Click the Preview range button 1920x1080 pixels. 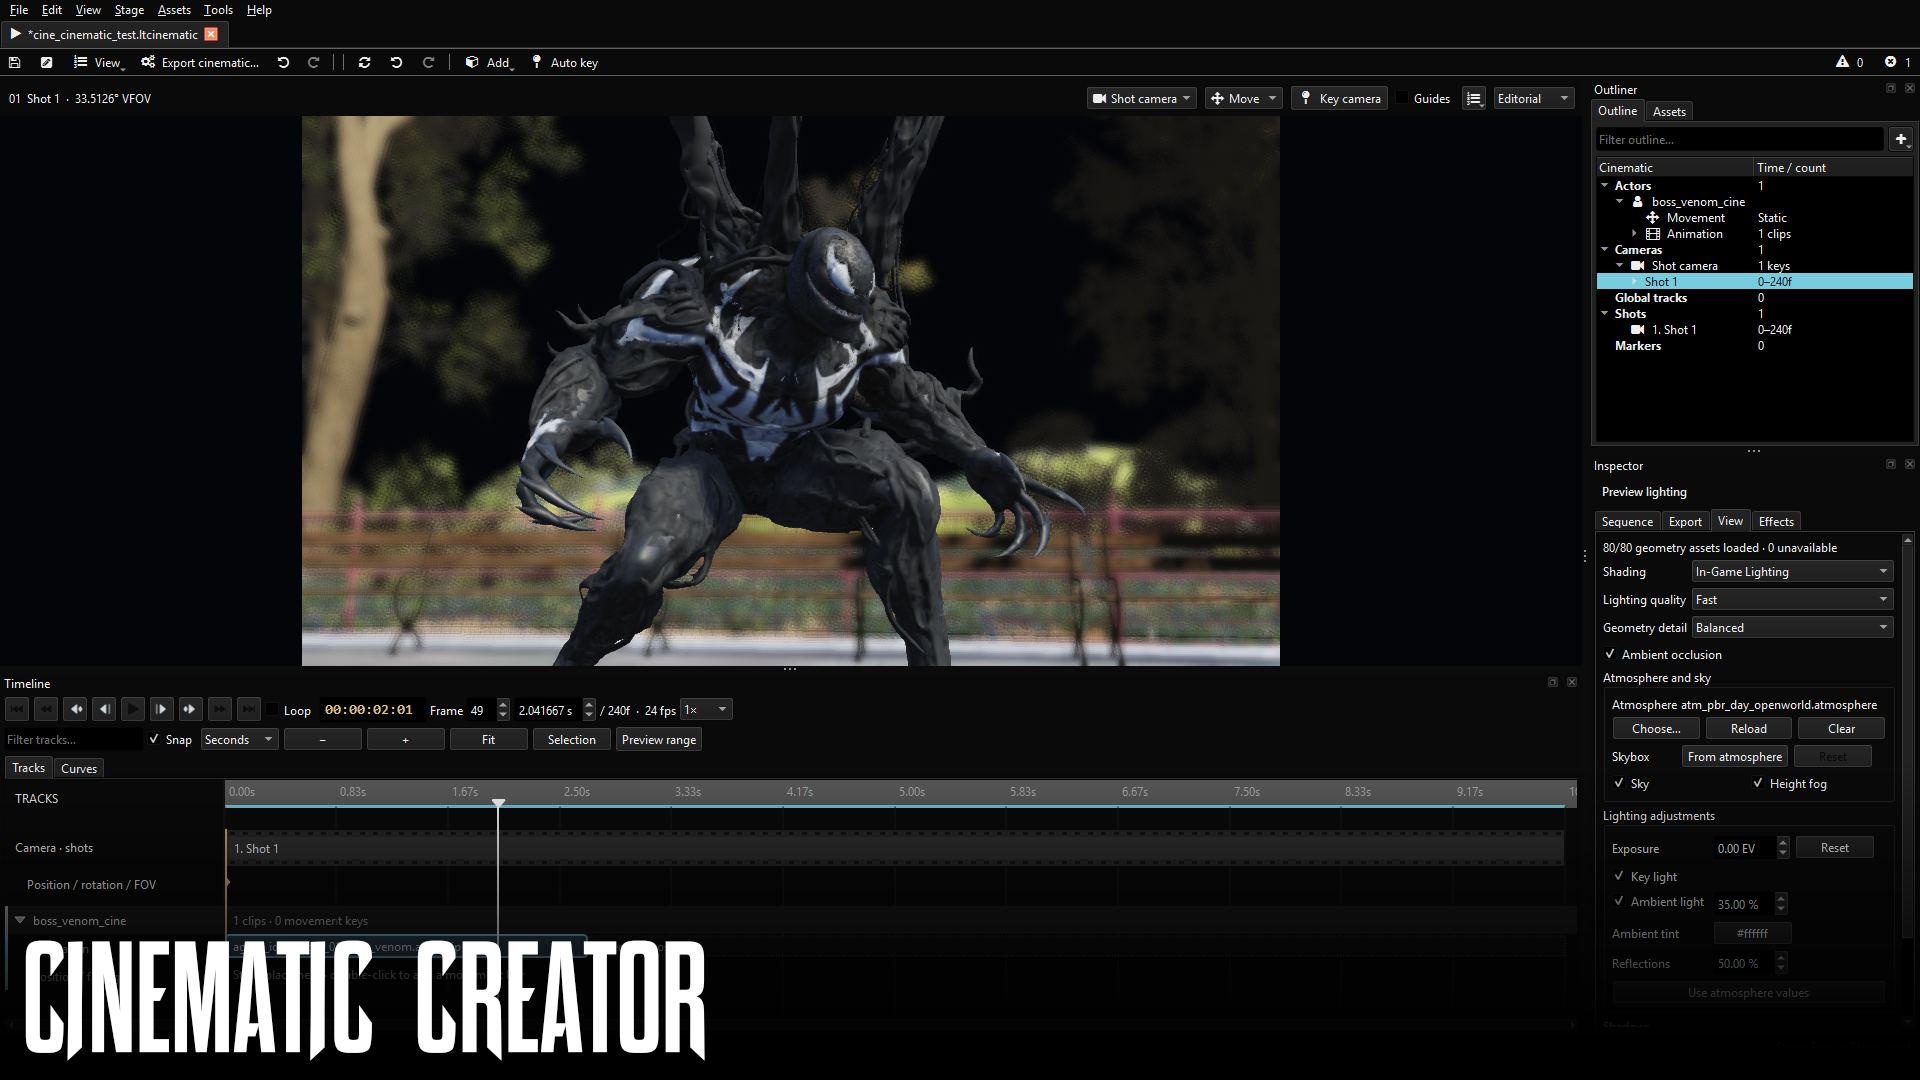[x=659, y=739]
